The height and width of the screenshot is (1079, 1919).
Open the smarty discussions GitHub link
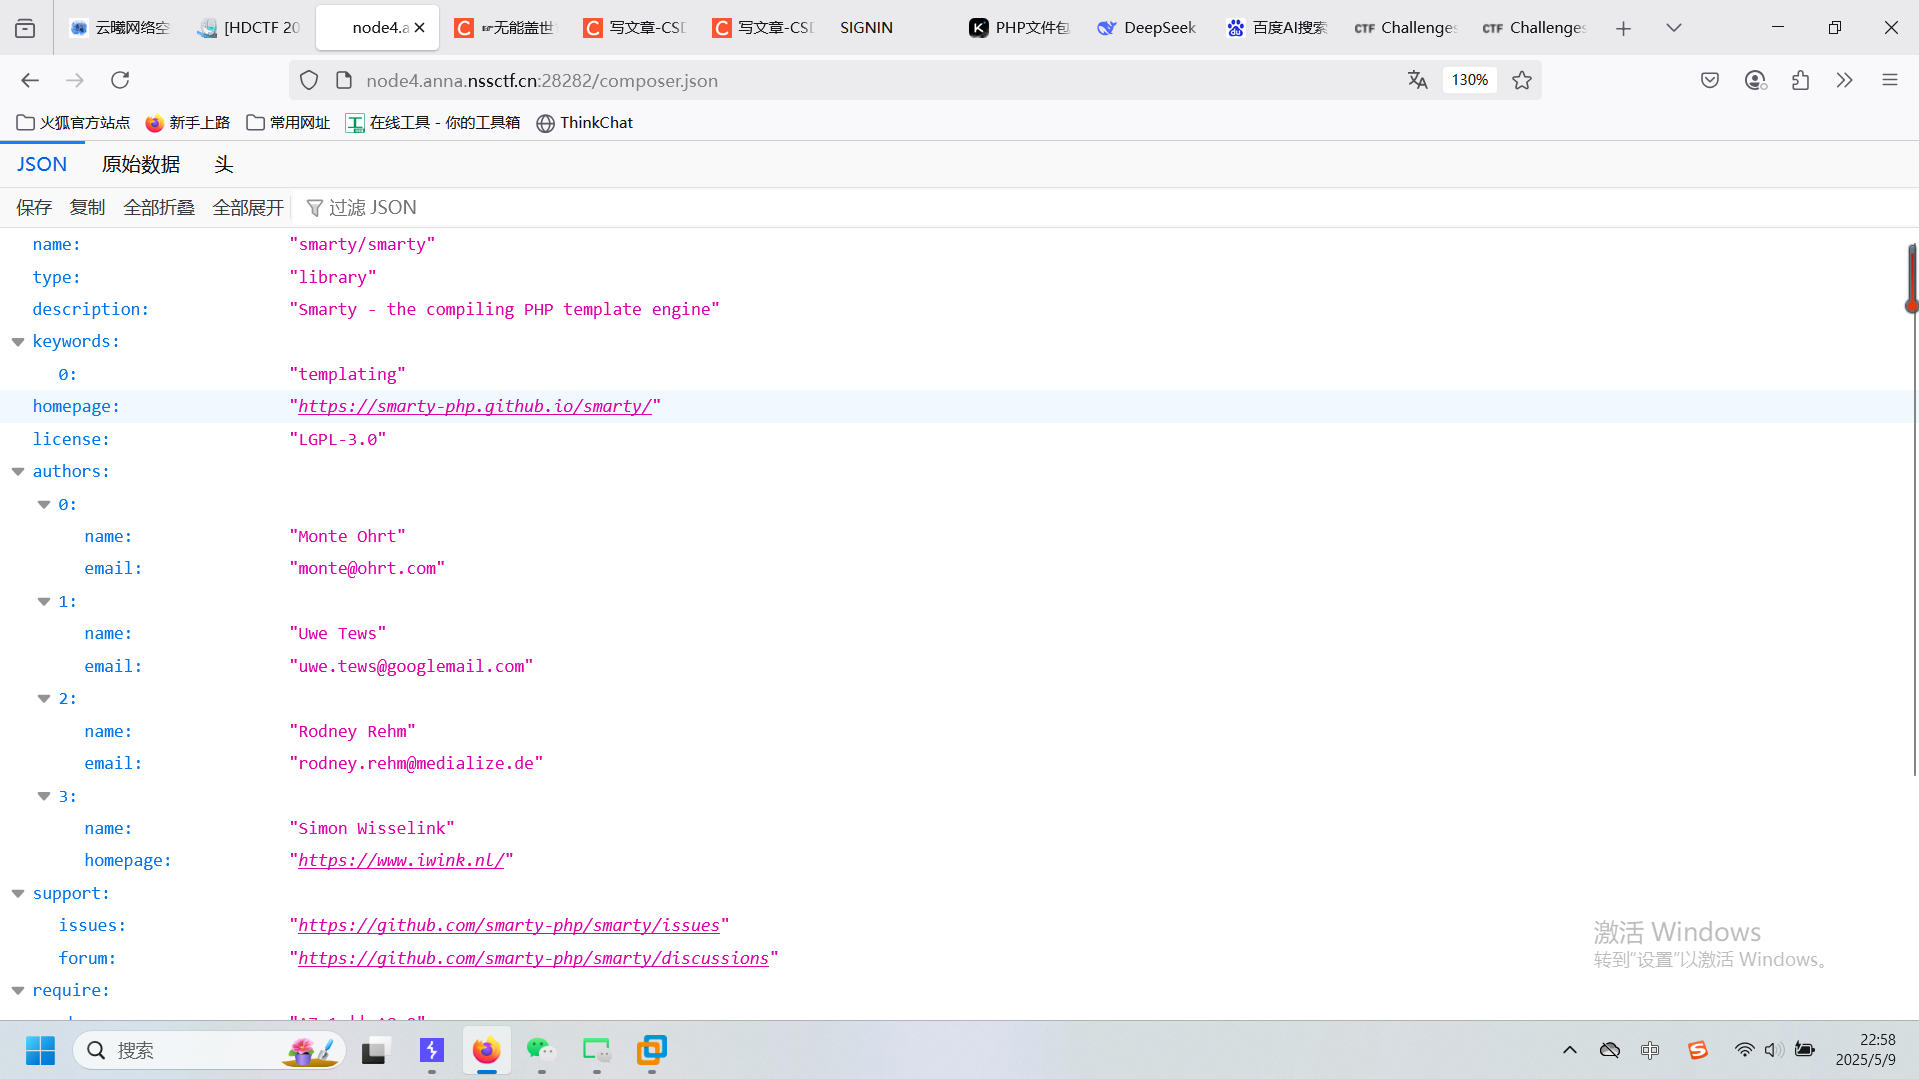point(533,959)
